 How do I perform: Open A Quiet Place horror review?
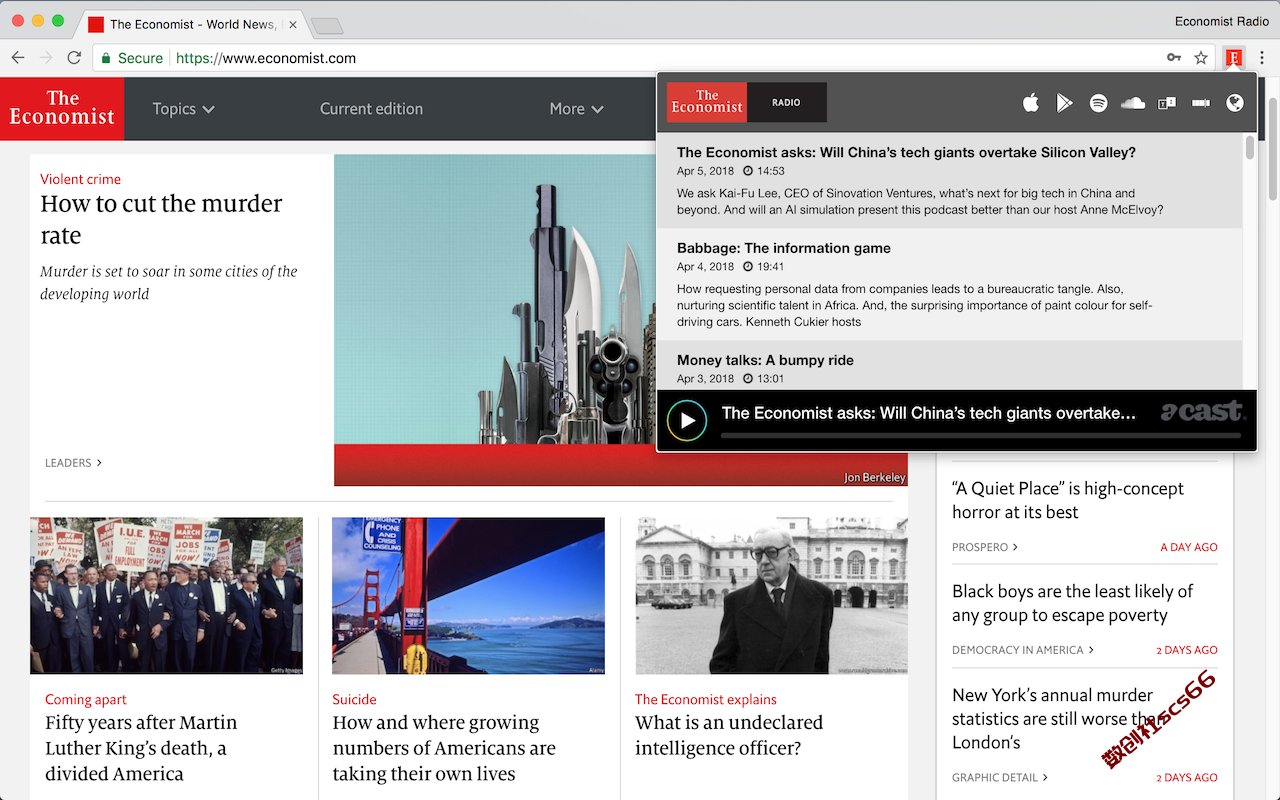tap(1068, 500)
